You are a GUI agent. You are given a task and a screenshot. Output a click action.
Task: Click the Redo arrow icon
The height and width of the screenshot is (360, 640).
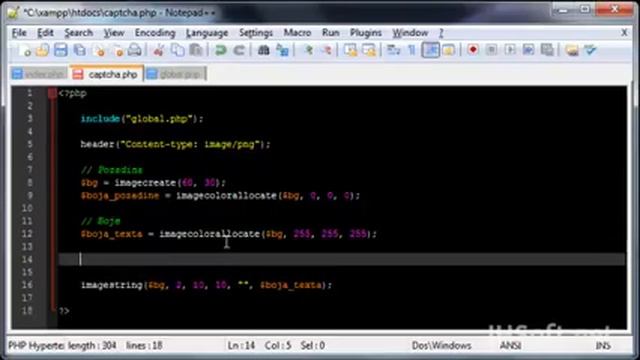pos(239,50)
